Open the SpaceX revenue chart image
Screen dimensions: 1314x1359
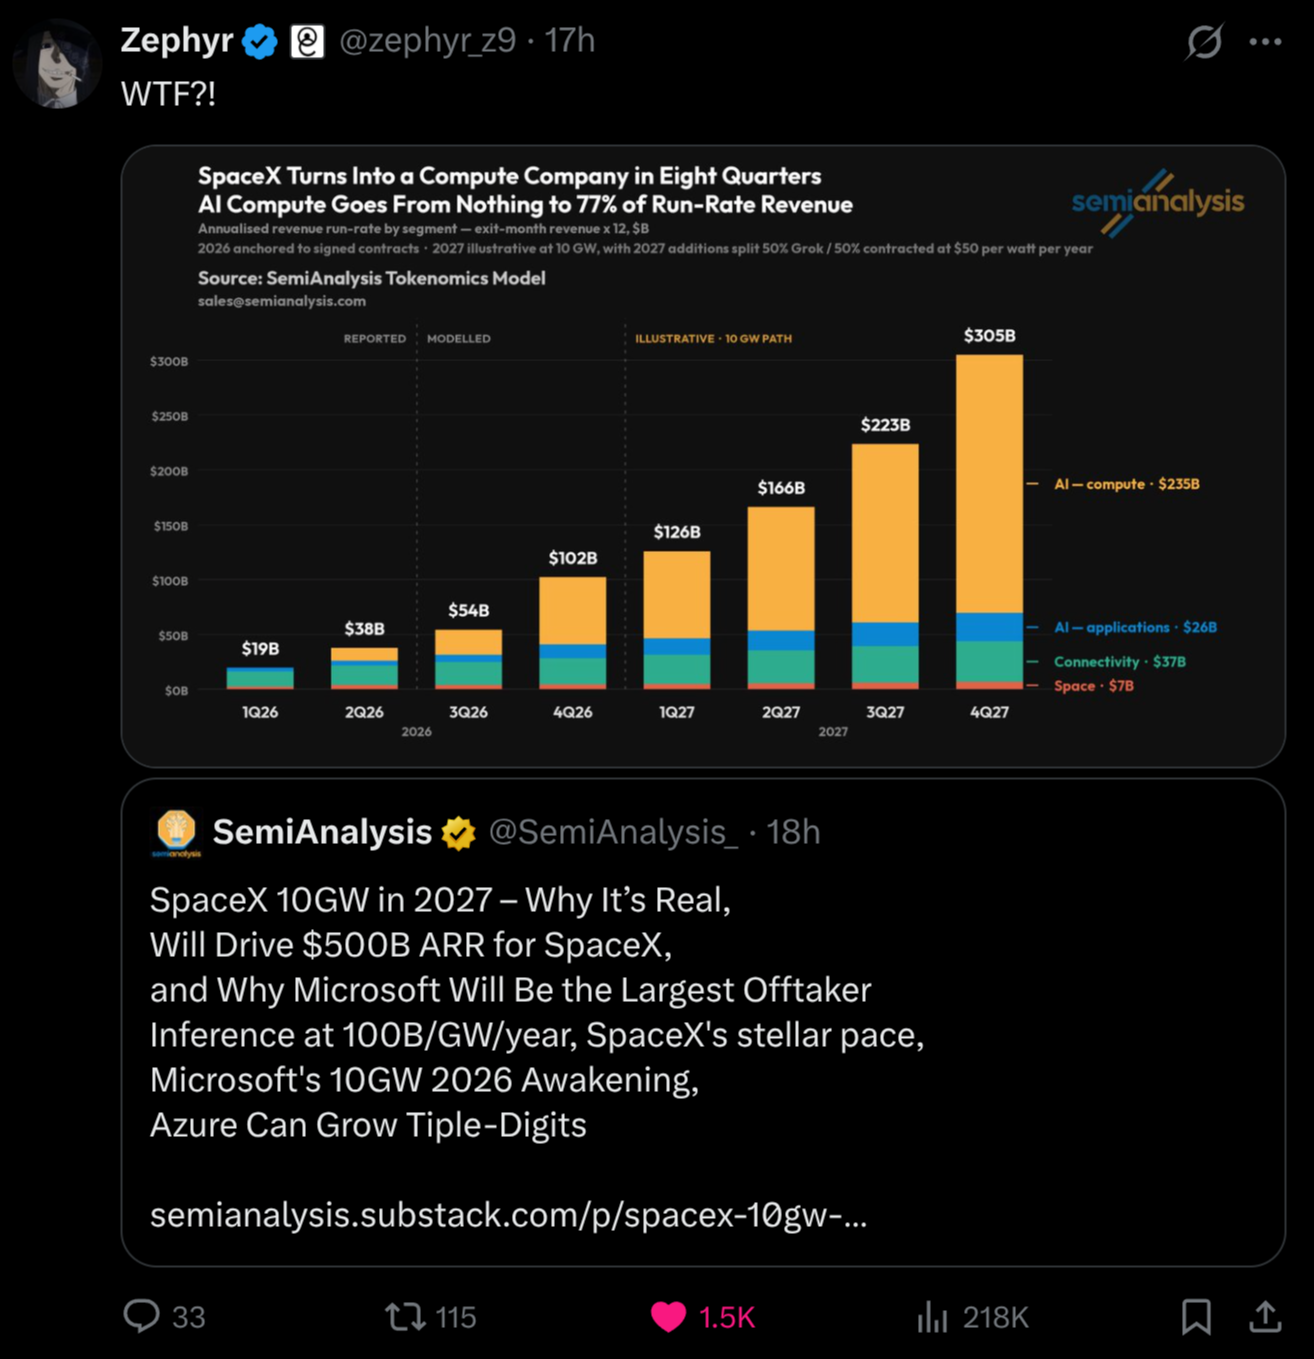(x=703, y=457)
